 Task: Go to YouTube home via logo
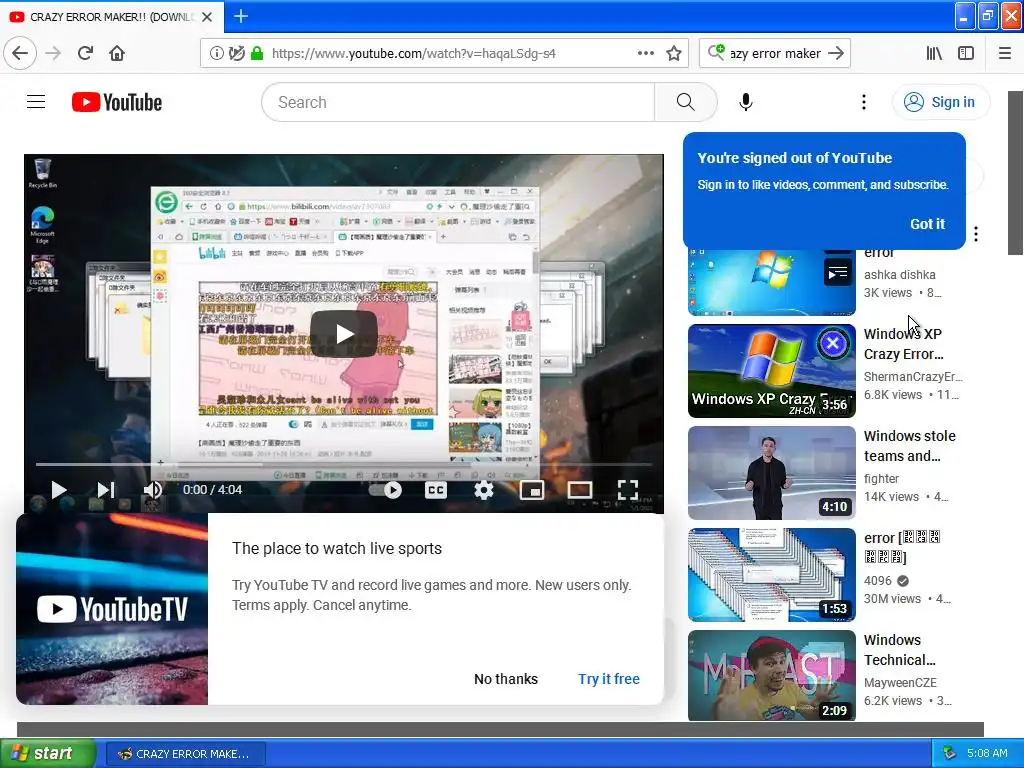coord(117,102)
